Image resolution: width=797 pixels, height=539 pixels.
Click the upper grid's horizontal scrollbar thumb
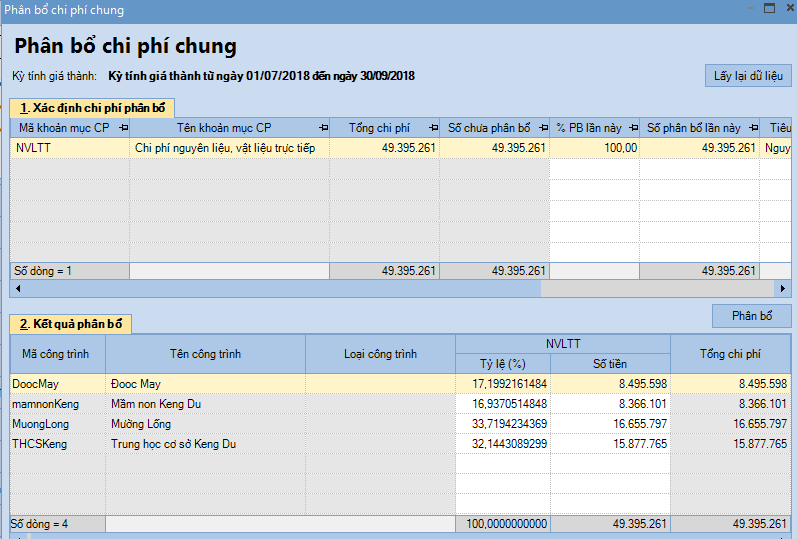(x=282, y=288)
